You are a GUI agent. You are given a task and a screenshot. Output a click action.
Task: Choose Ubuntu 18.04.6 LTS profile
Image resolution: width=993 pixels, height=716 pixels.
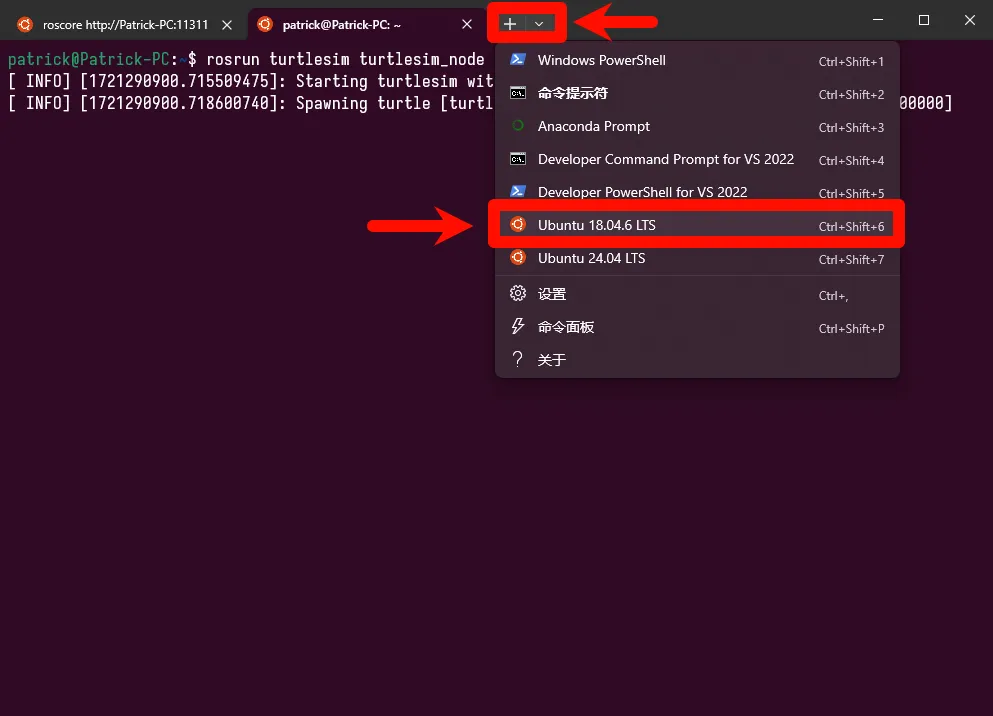(x=697, y=225)
